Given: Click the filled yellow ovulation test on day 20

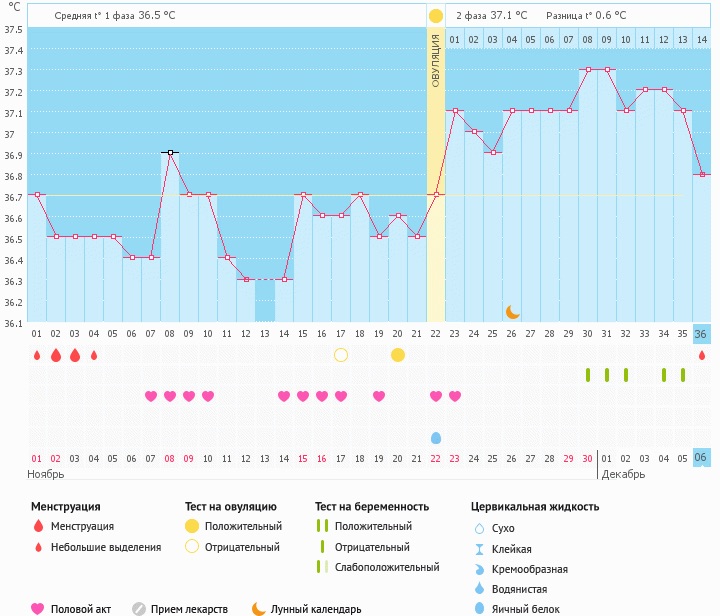Looking at the screenshot, I should tap(398, 355).
